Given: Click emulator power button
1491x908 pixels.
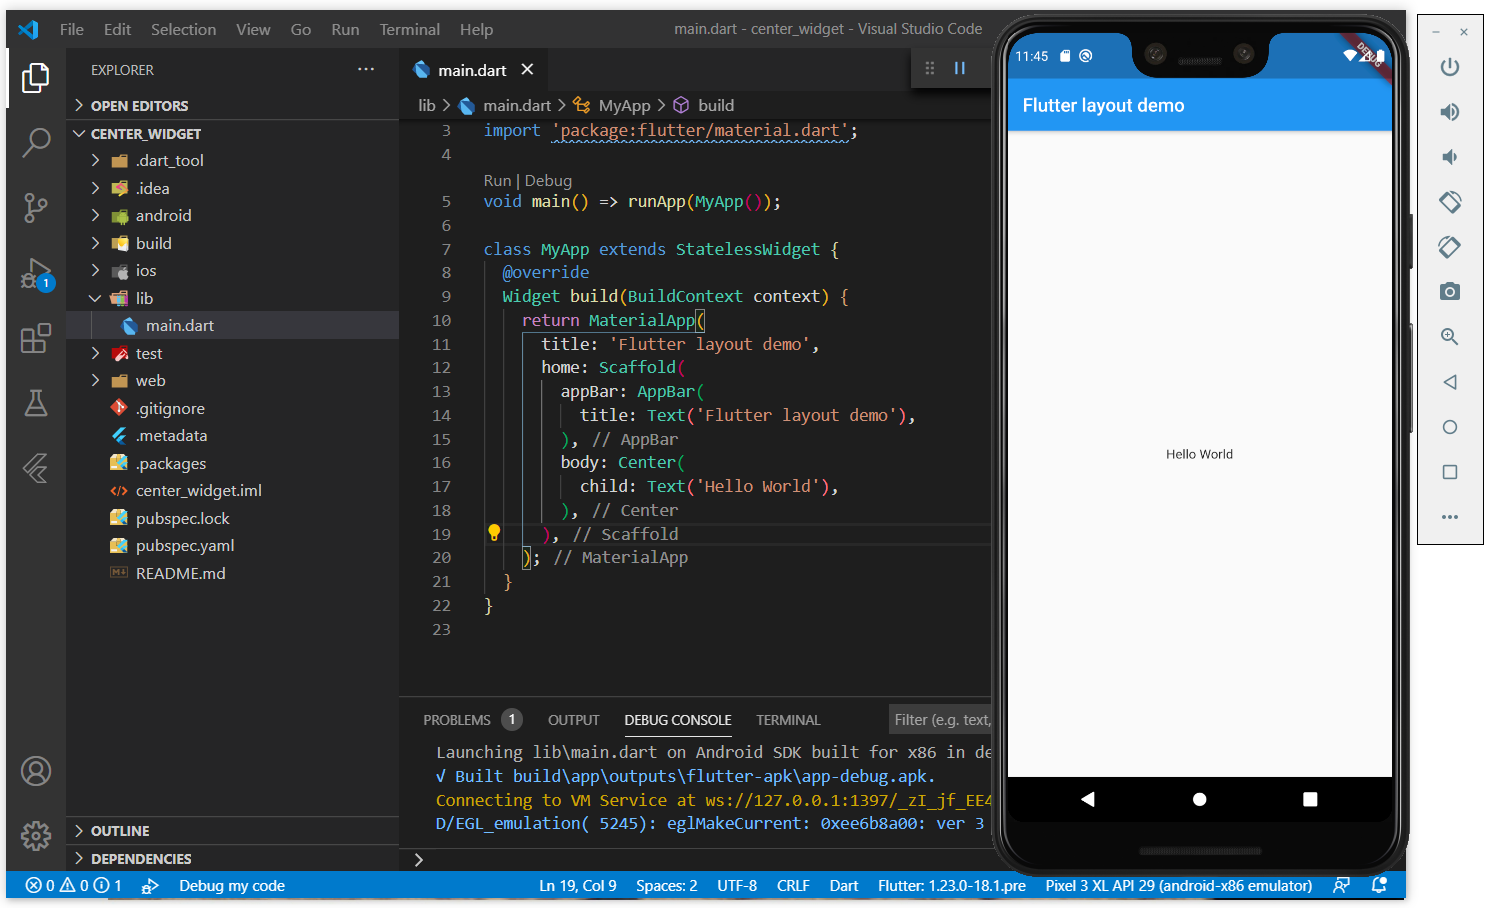Looking at the screenshot, I should coord(1450,67).
